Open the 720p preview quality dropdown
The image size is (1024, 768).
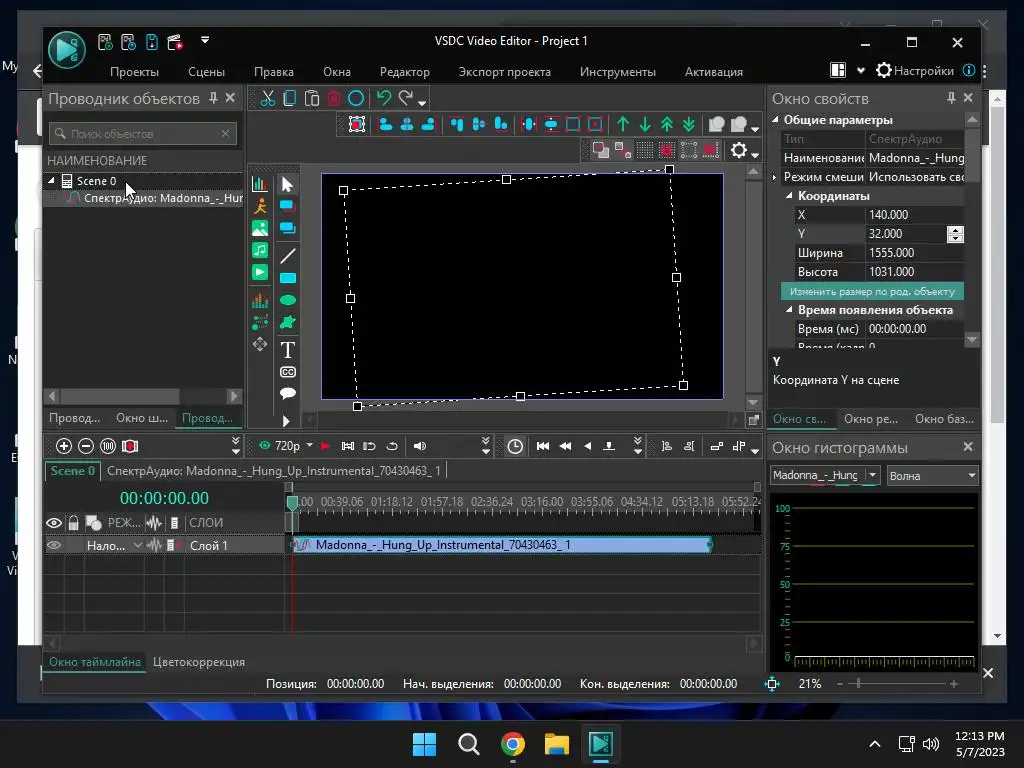pos(309,446)
